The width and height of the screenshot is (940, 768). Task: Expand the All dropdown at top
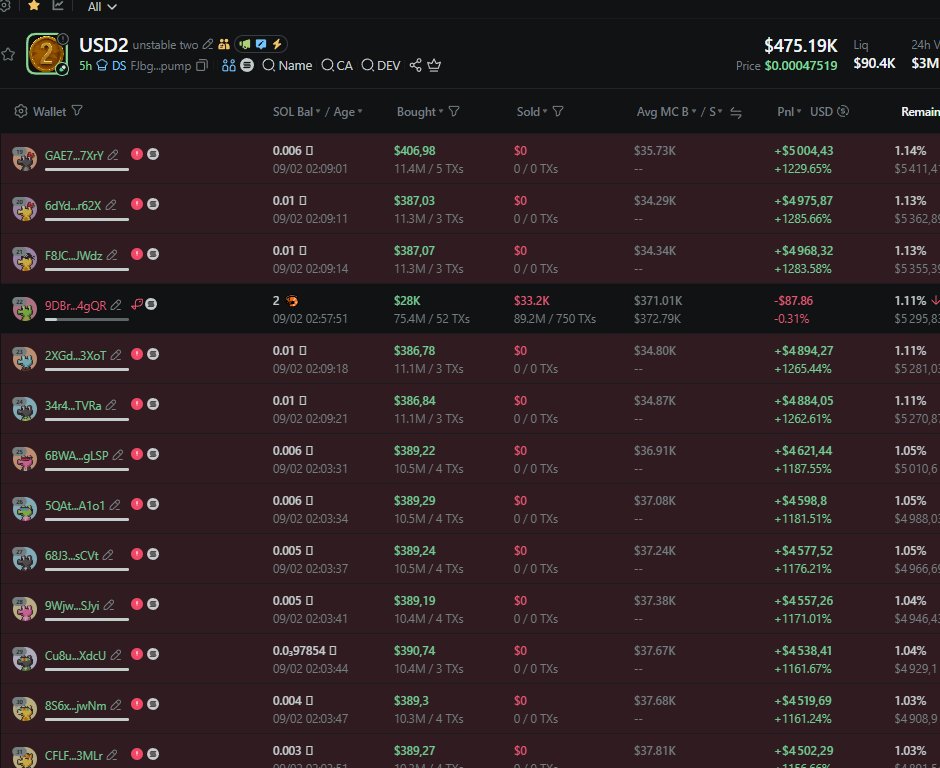(x=102, y=7)
